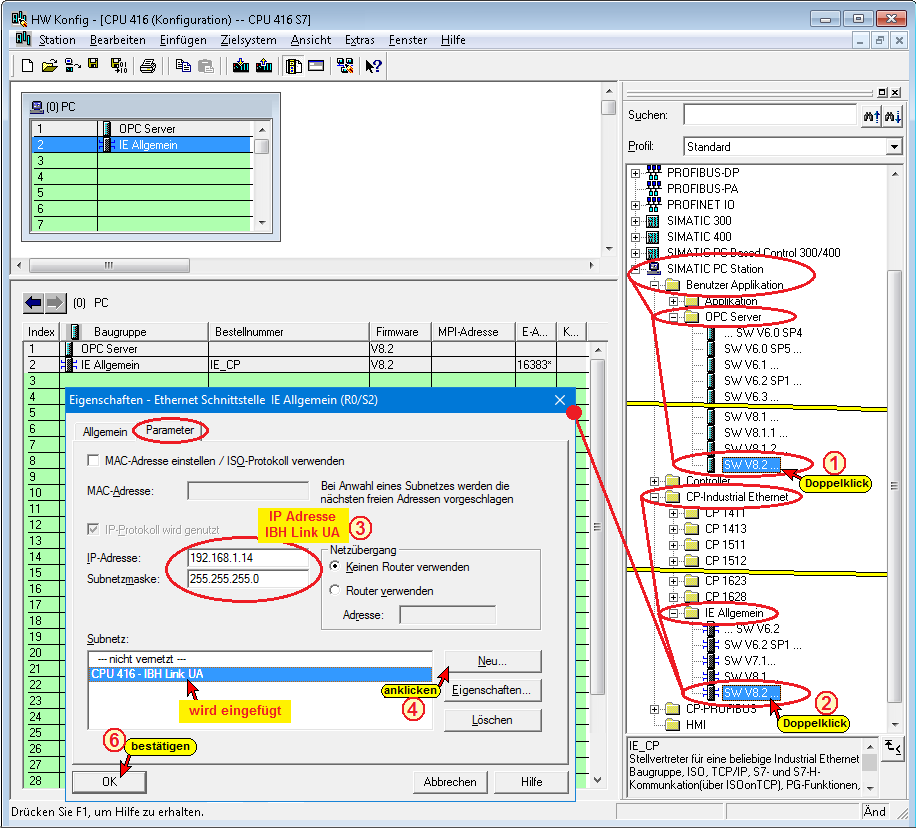This screenshot has width=916, height=828.
Task: Click the Upload from module icon
Action: [x=264, y=65]
